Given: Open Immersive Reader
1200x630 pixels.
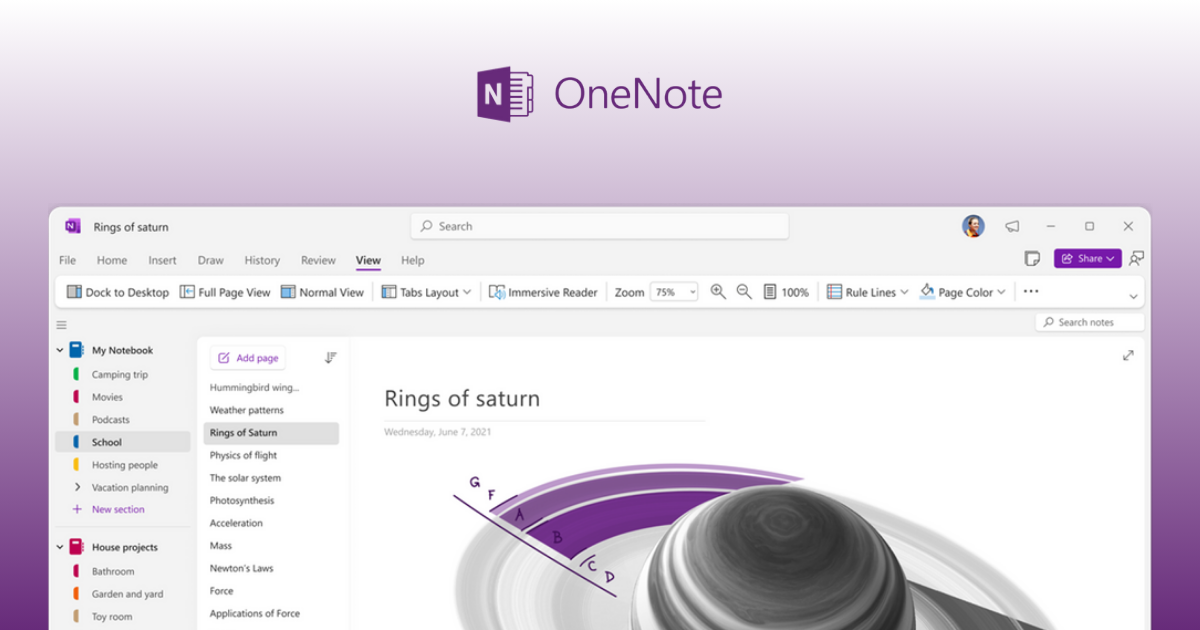Looking at the screenshot, I should coord(543,292).
